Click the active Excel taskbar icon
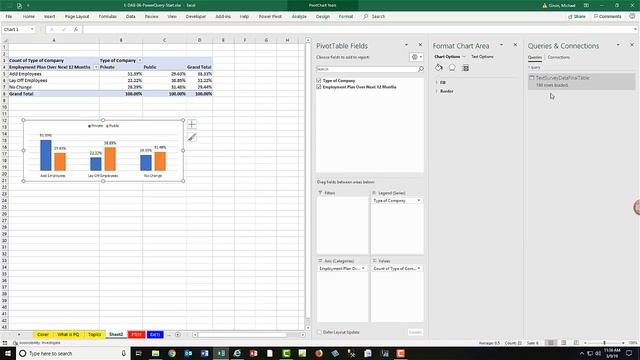Image resolution: width=640 pixels, height=360 pixels. point(221,353)
